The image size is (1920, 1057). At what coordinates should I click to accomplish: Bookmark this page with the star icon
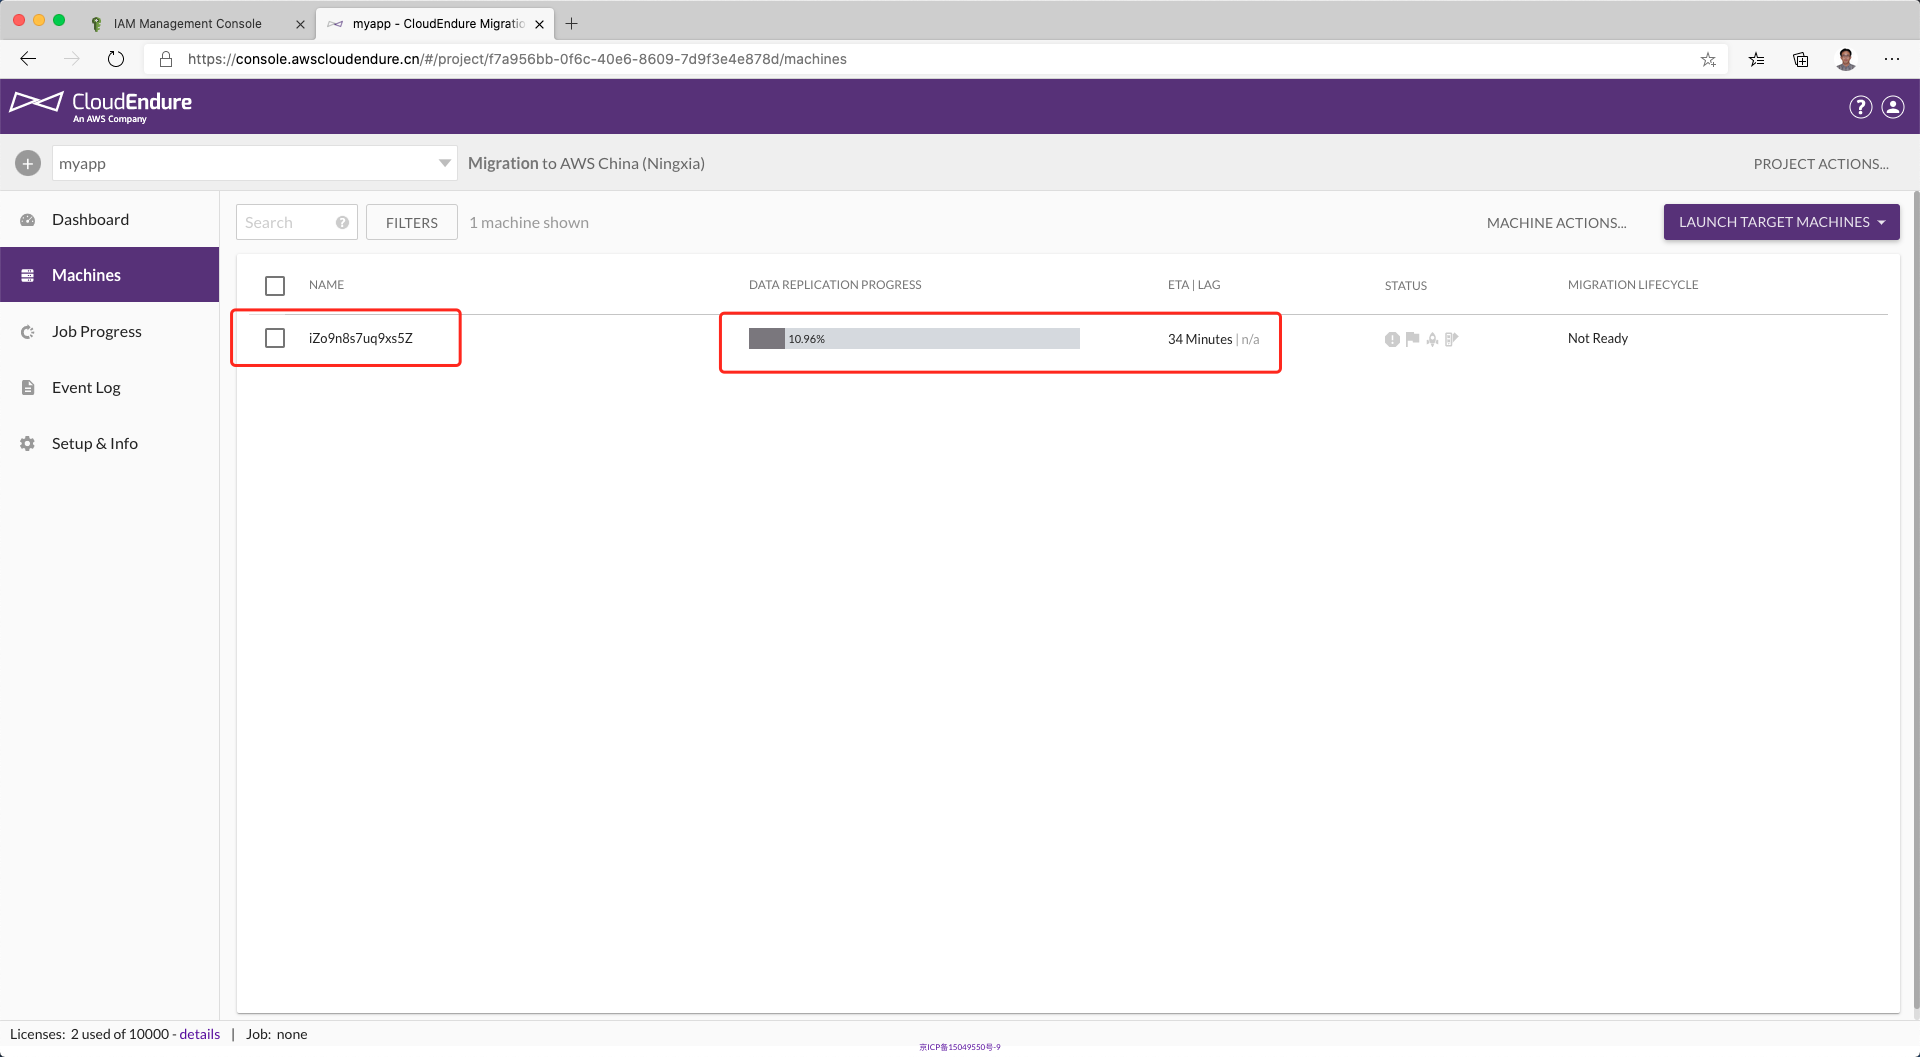tap(1708, 59)
